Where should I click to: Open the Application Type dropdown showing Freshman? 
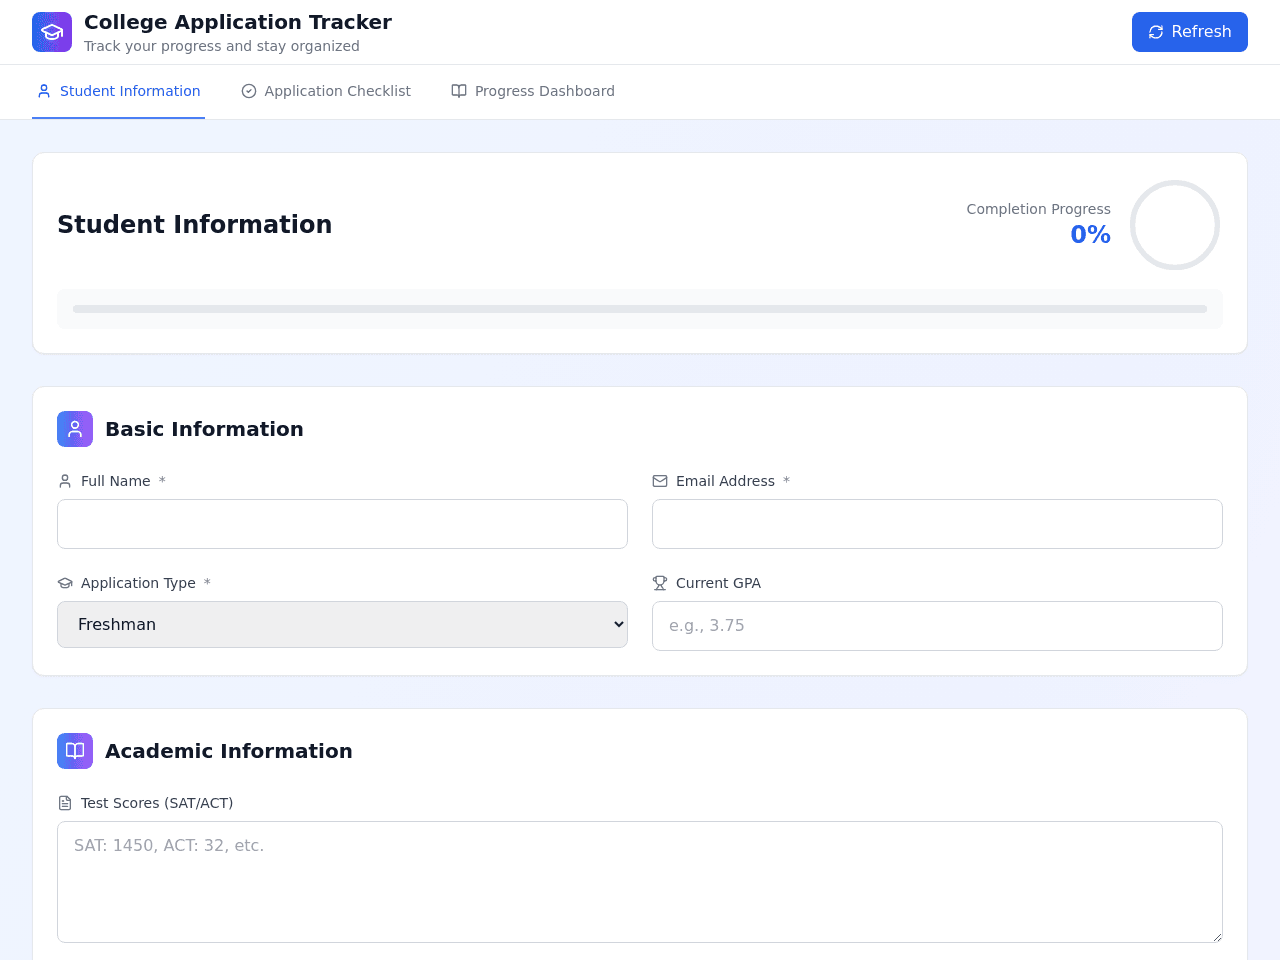pyautogui.click(x=342, y=624)
